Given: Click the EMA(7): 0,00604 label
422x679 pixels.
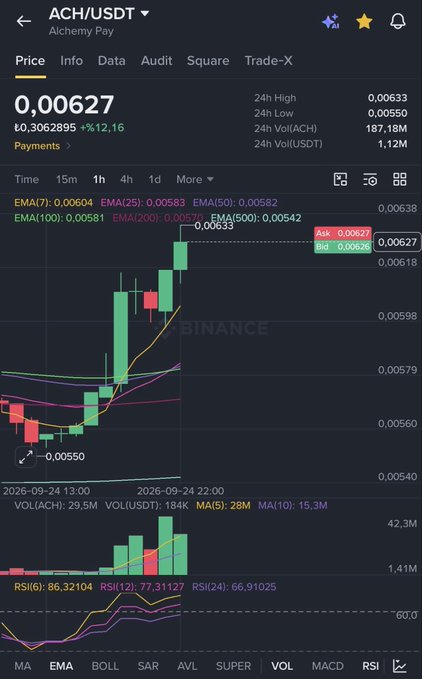Looking at the screenshot, I should coord(53,202).
